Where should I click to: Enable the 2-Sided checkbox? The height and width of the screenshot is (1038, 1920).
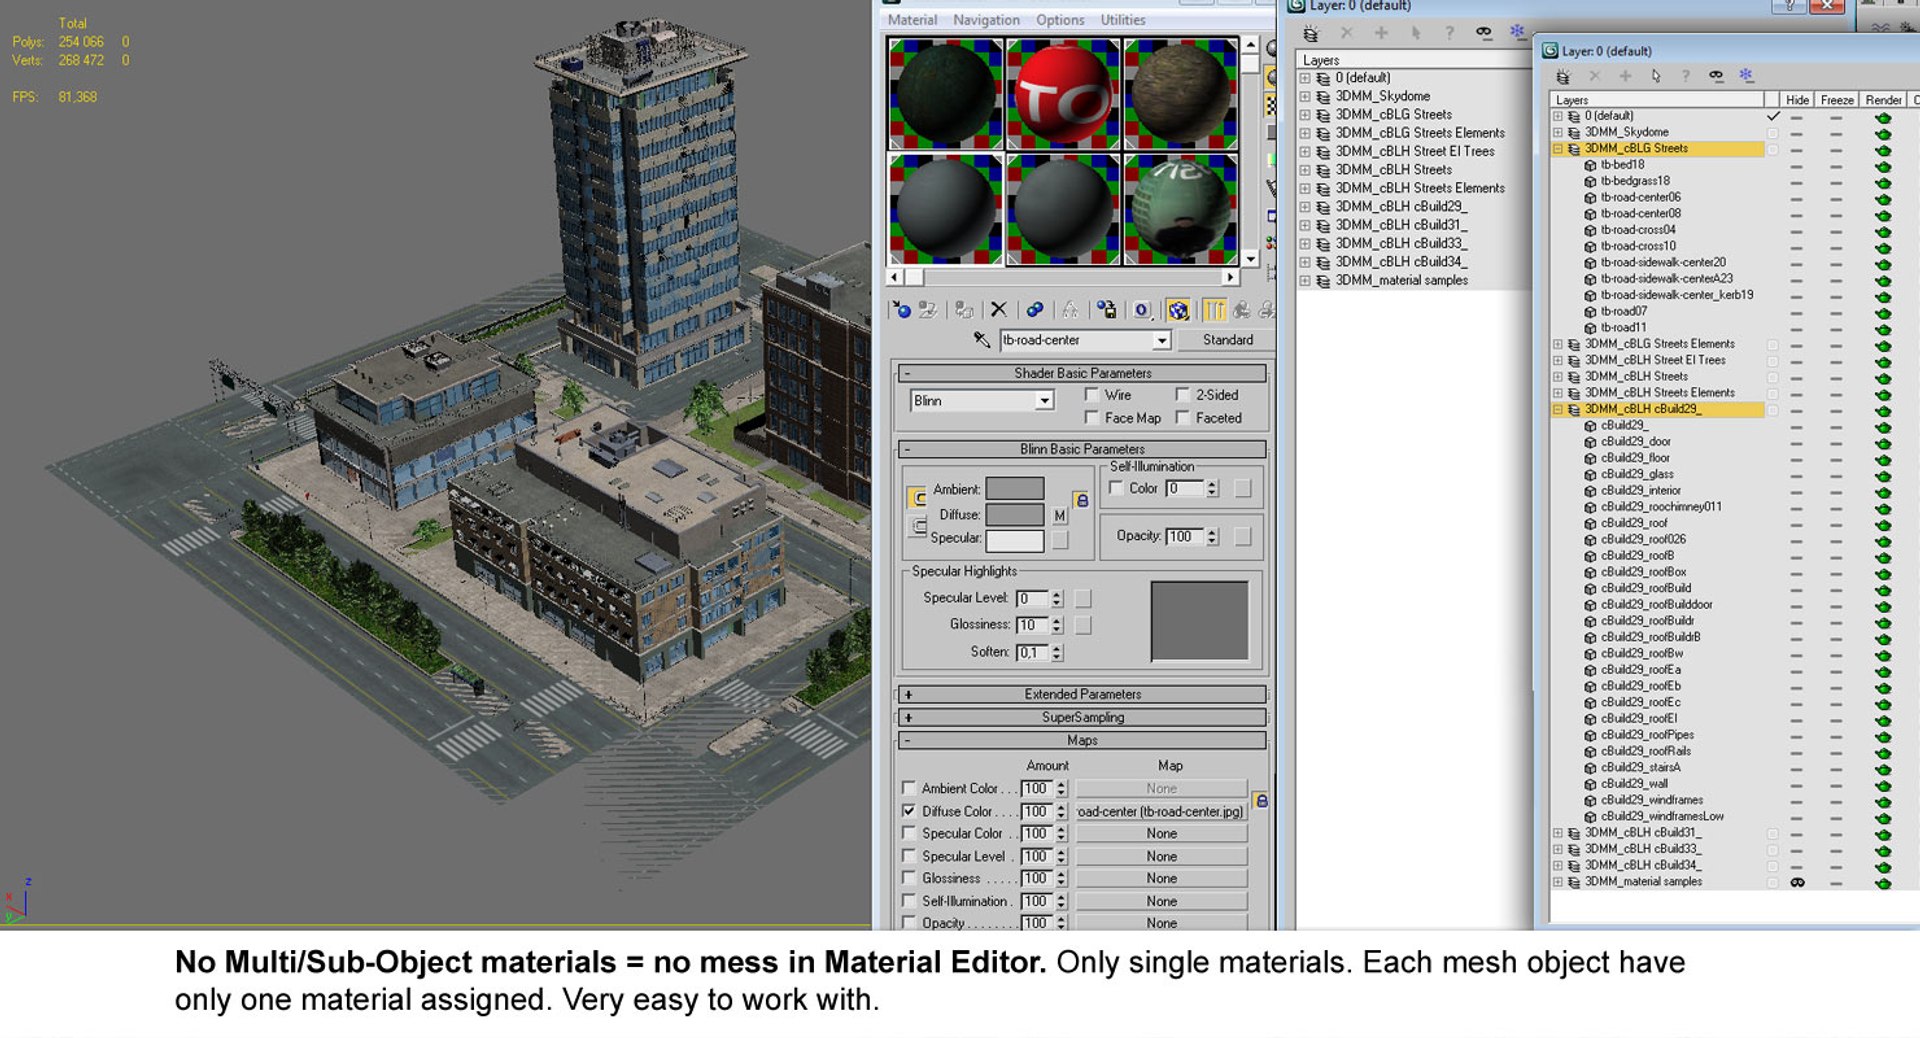pyautogui.click(x=1183, y=395)
